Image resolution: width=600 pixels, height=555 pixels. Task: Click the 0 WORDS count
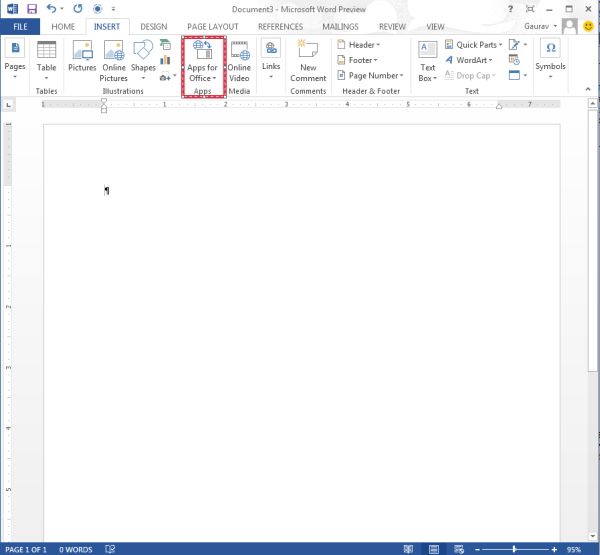point(75,550)
